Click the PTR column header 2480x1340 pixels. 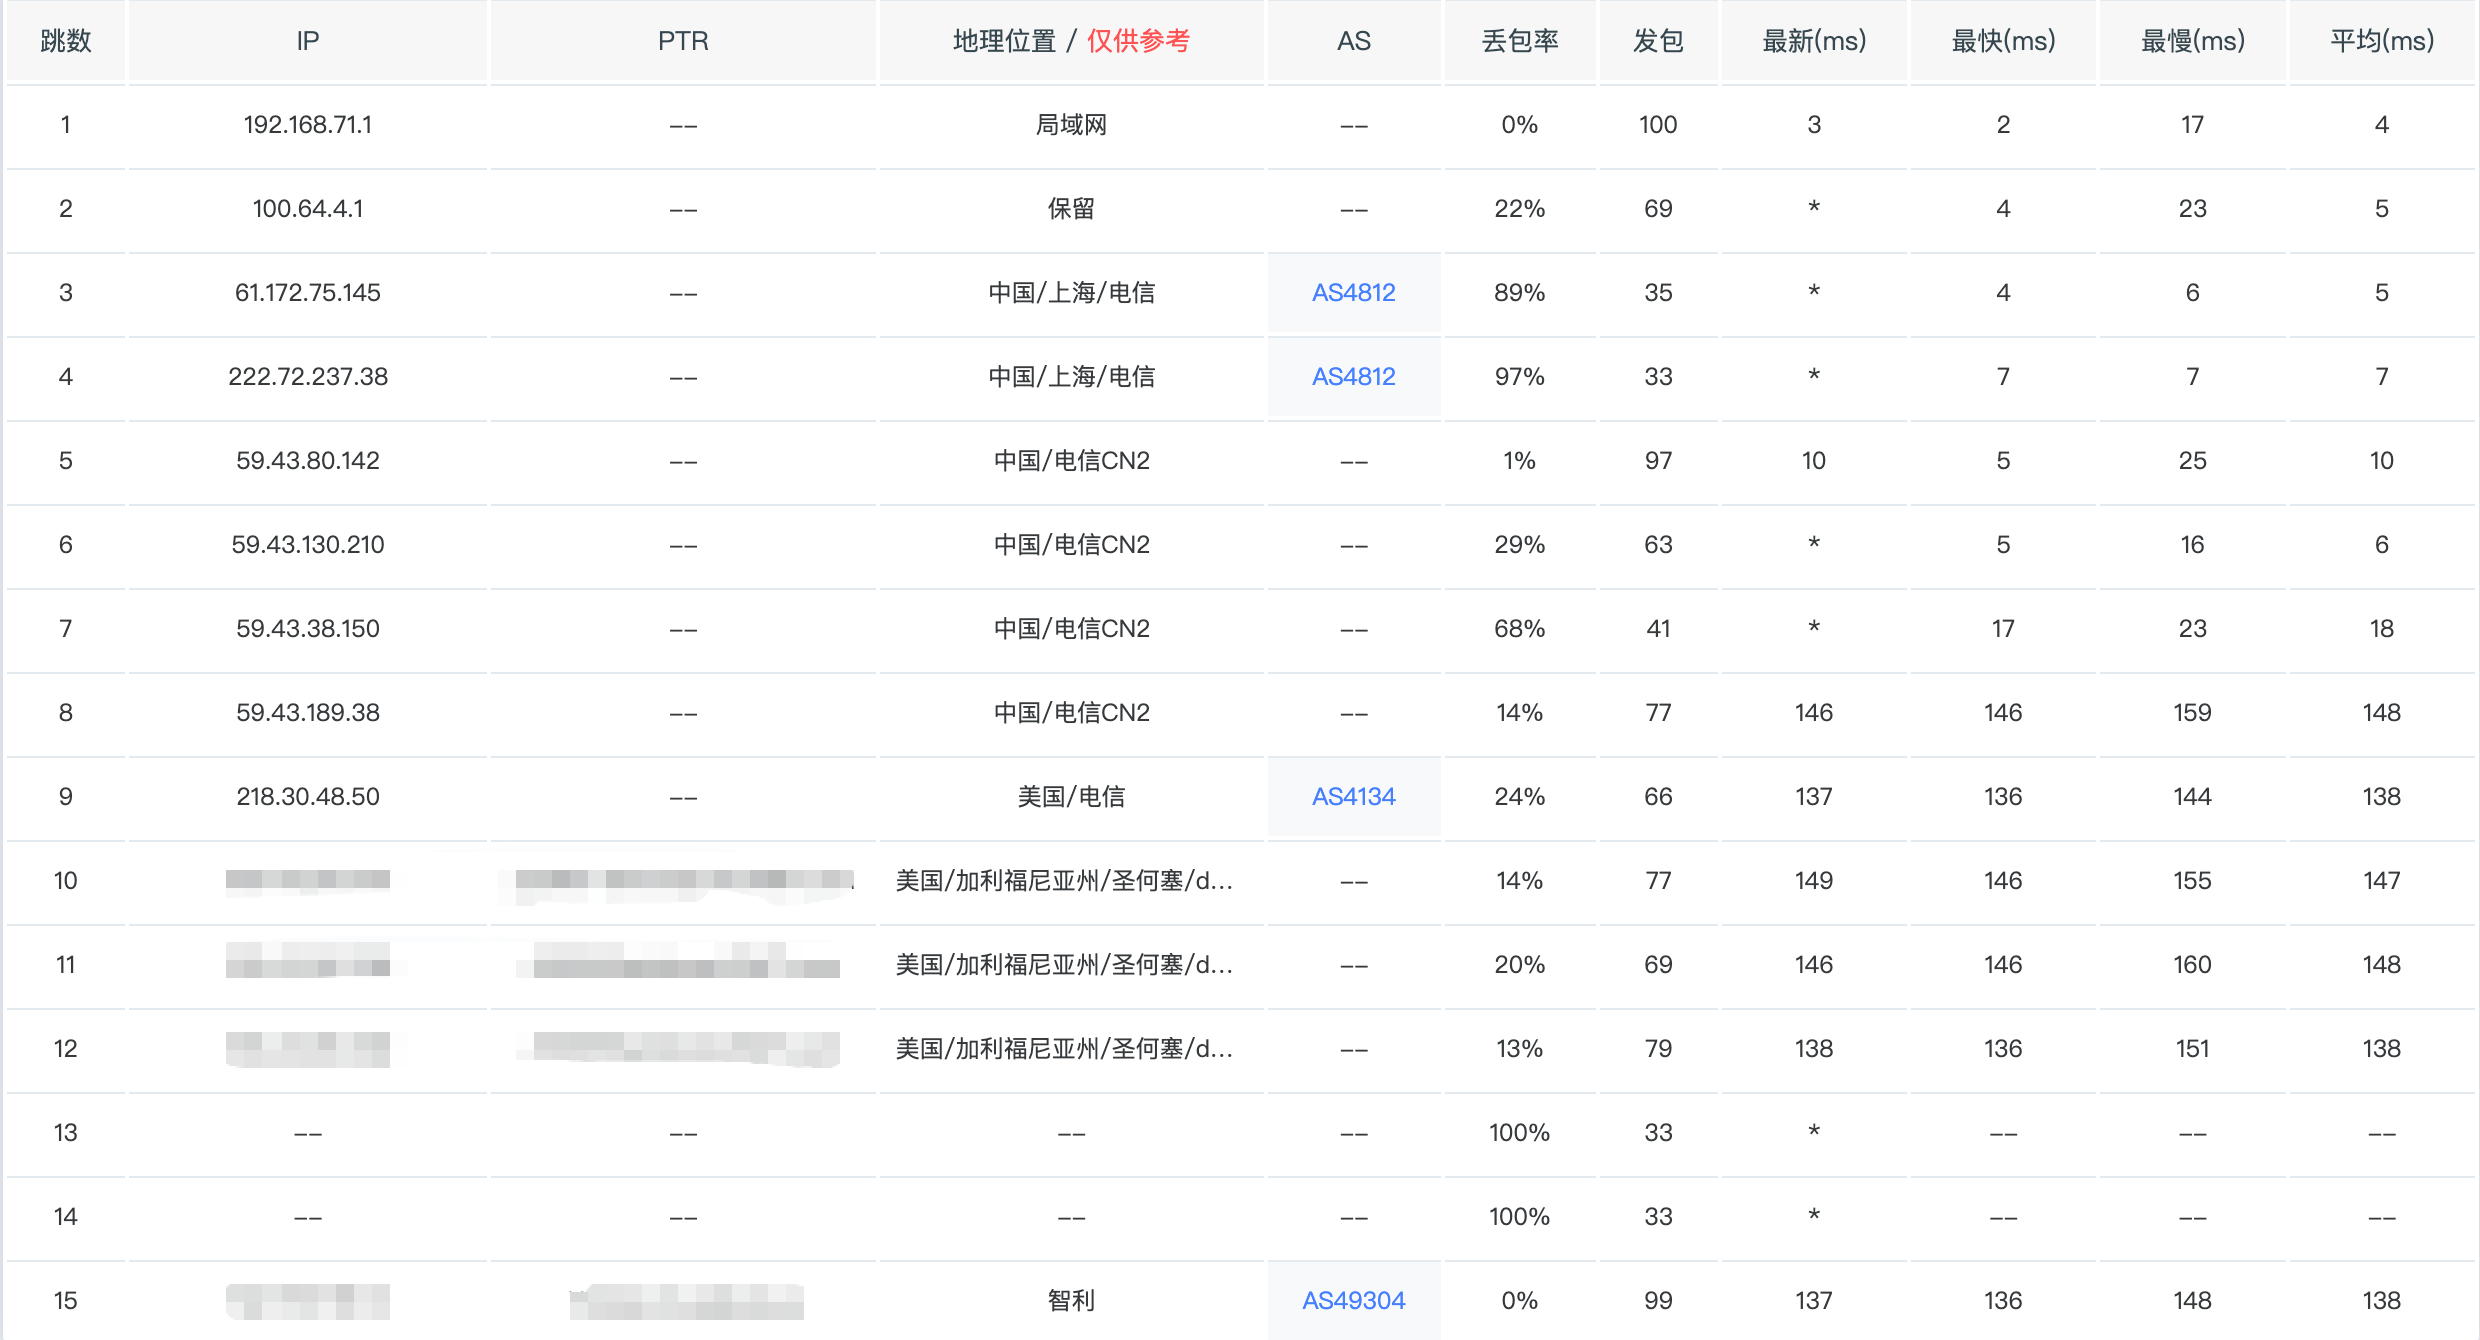point(683,41)
